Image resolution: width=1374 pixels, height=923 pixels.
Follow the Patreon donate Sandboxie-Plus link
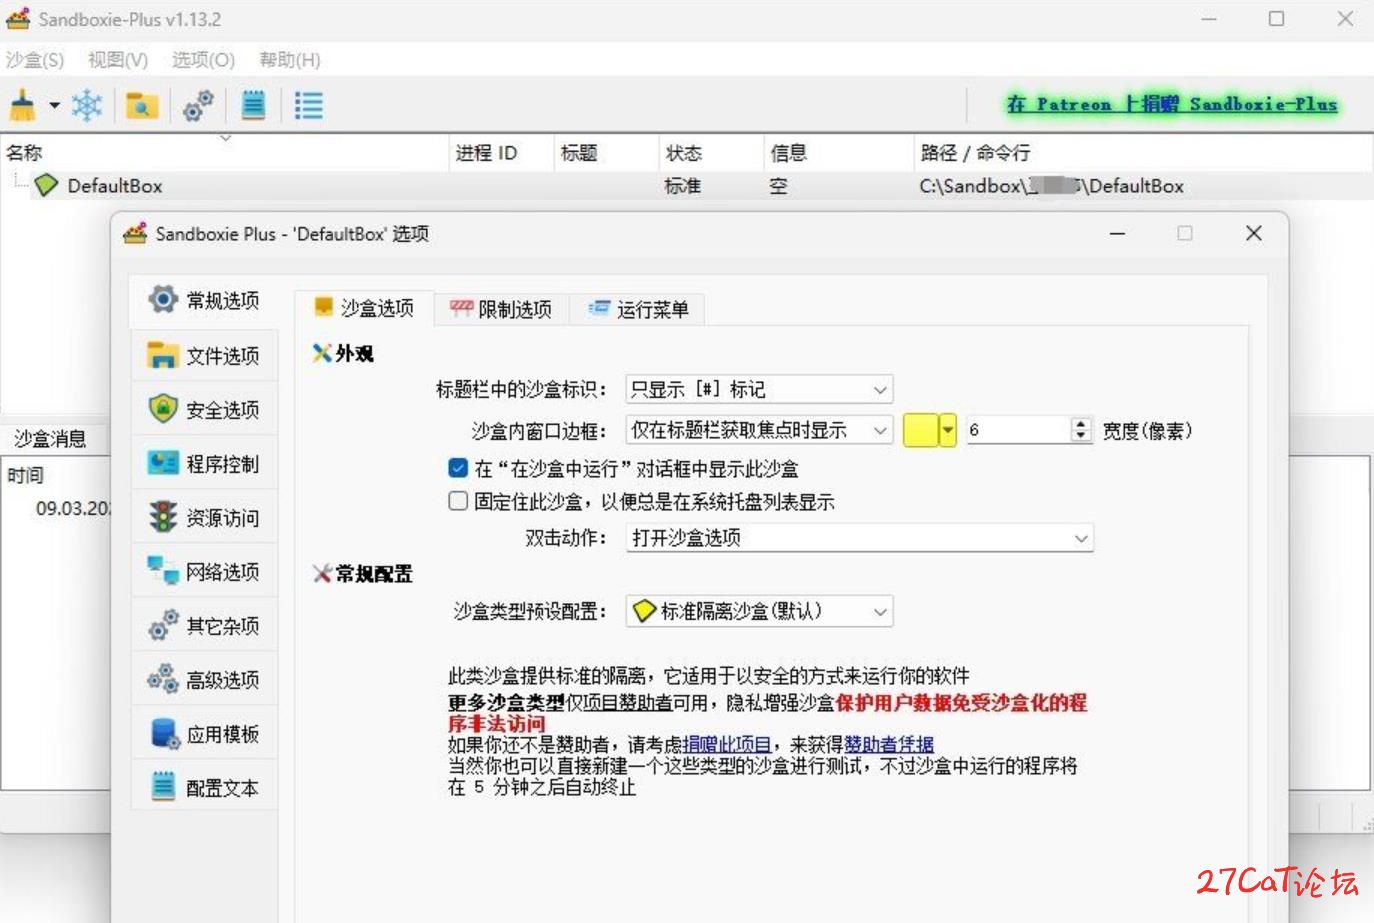point(1172,104)
